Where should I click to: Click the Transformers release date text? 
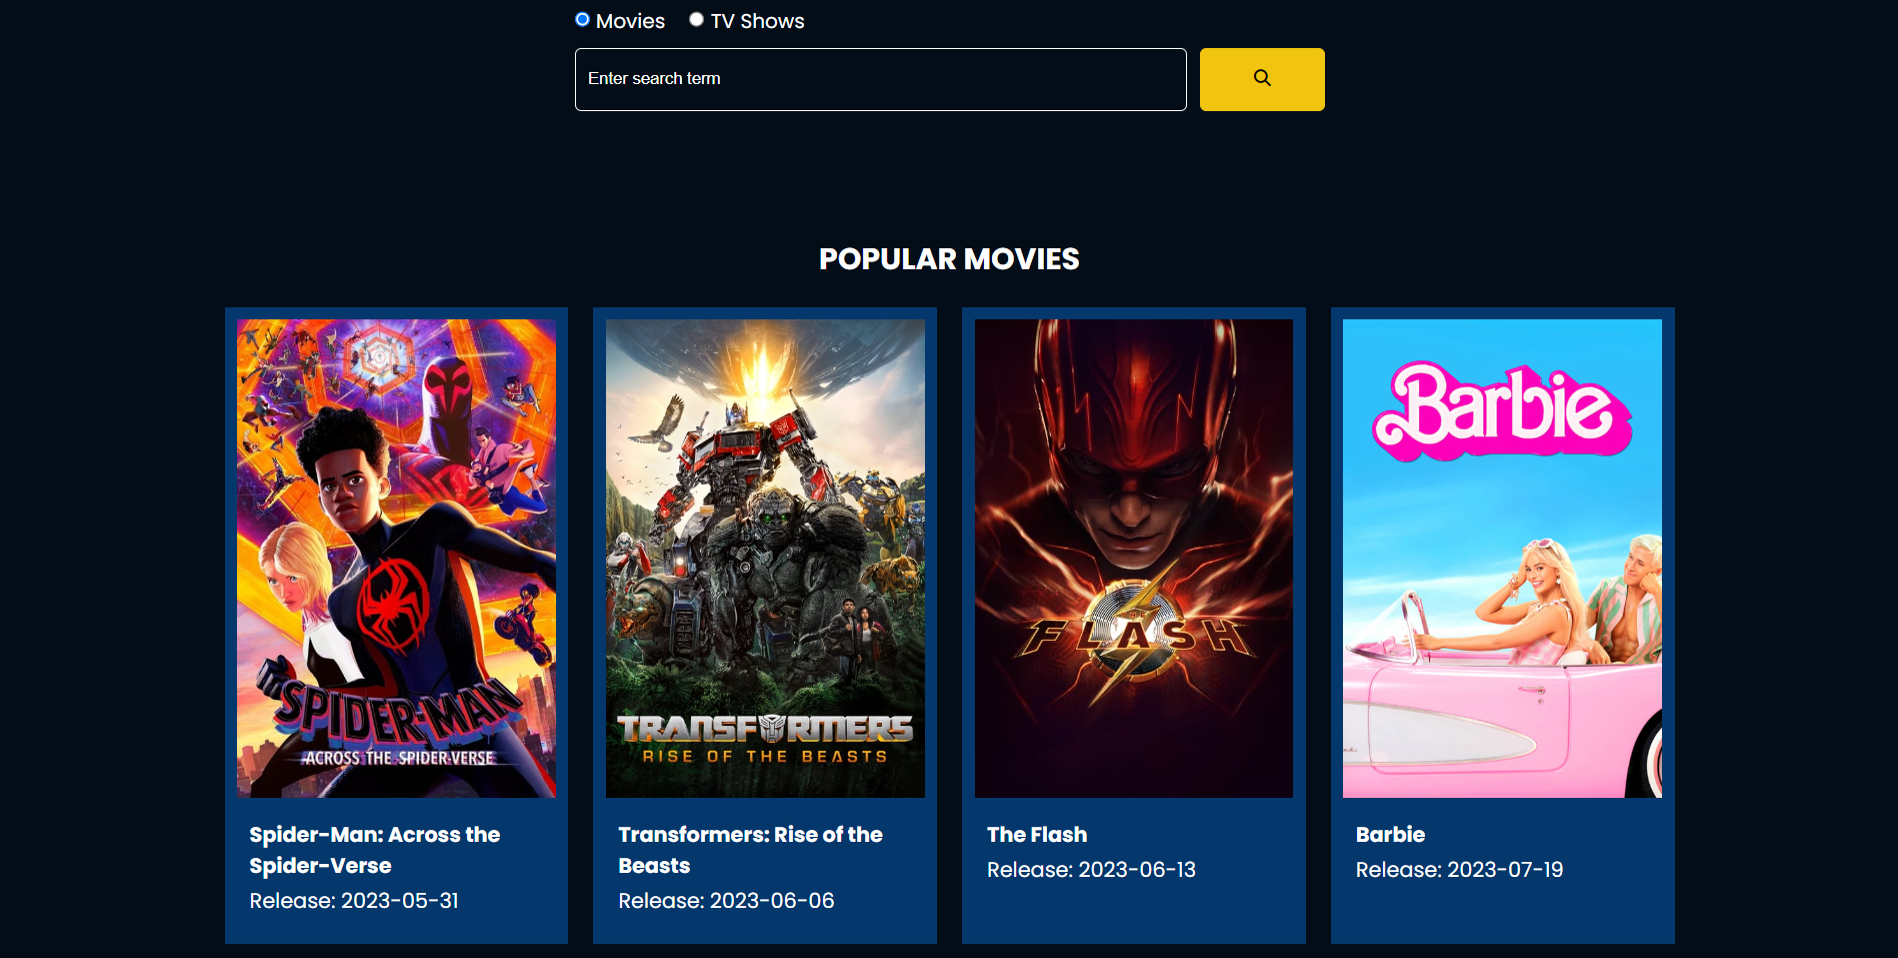click(726, 900)
